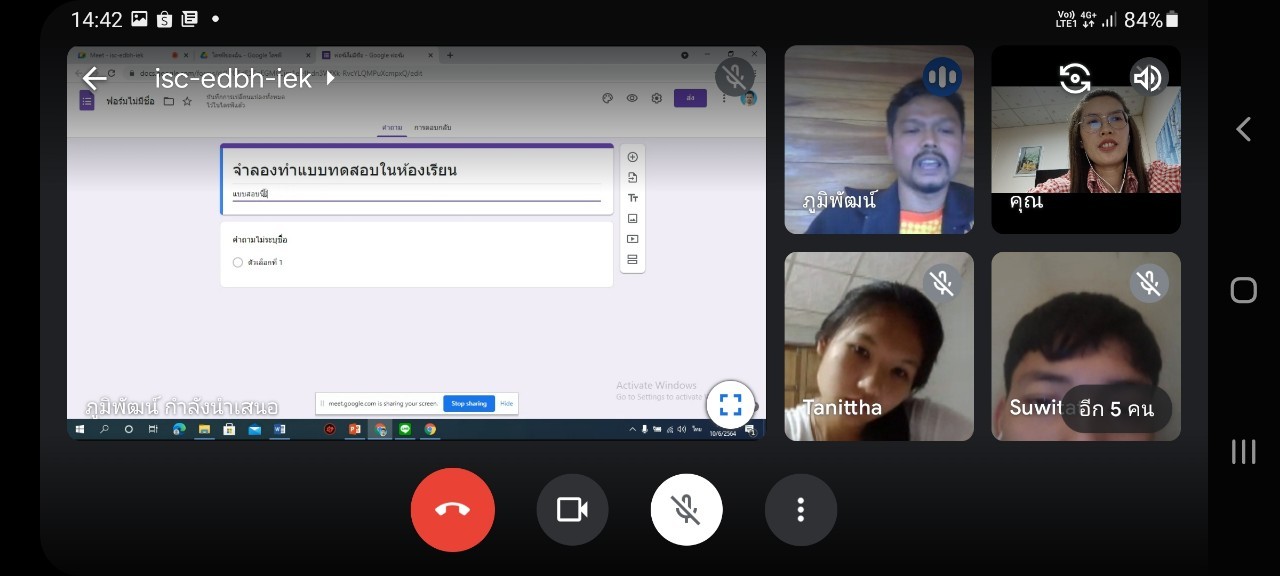Show the other participants via อีก 5 คน

click(x=1116, y=408)
